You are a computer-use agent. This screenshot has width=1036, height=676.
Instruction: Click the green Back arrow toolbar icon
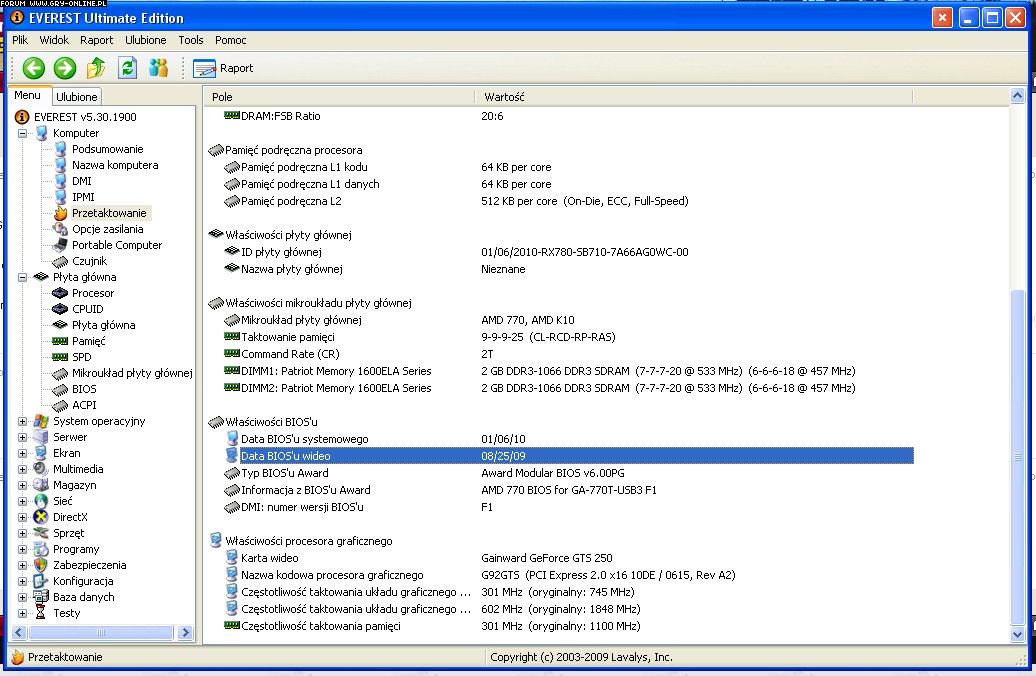pos(34,68)
